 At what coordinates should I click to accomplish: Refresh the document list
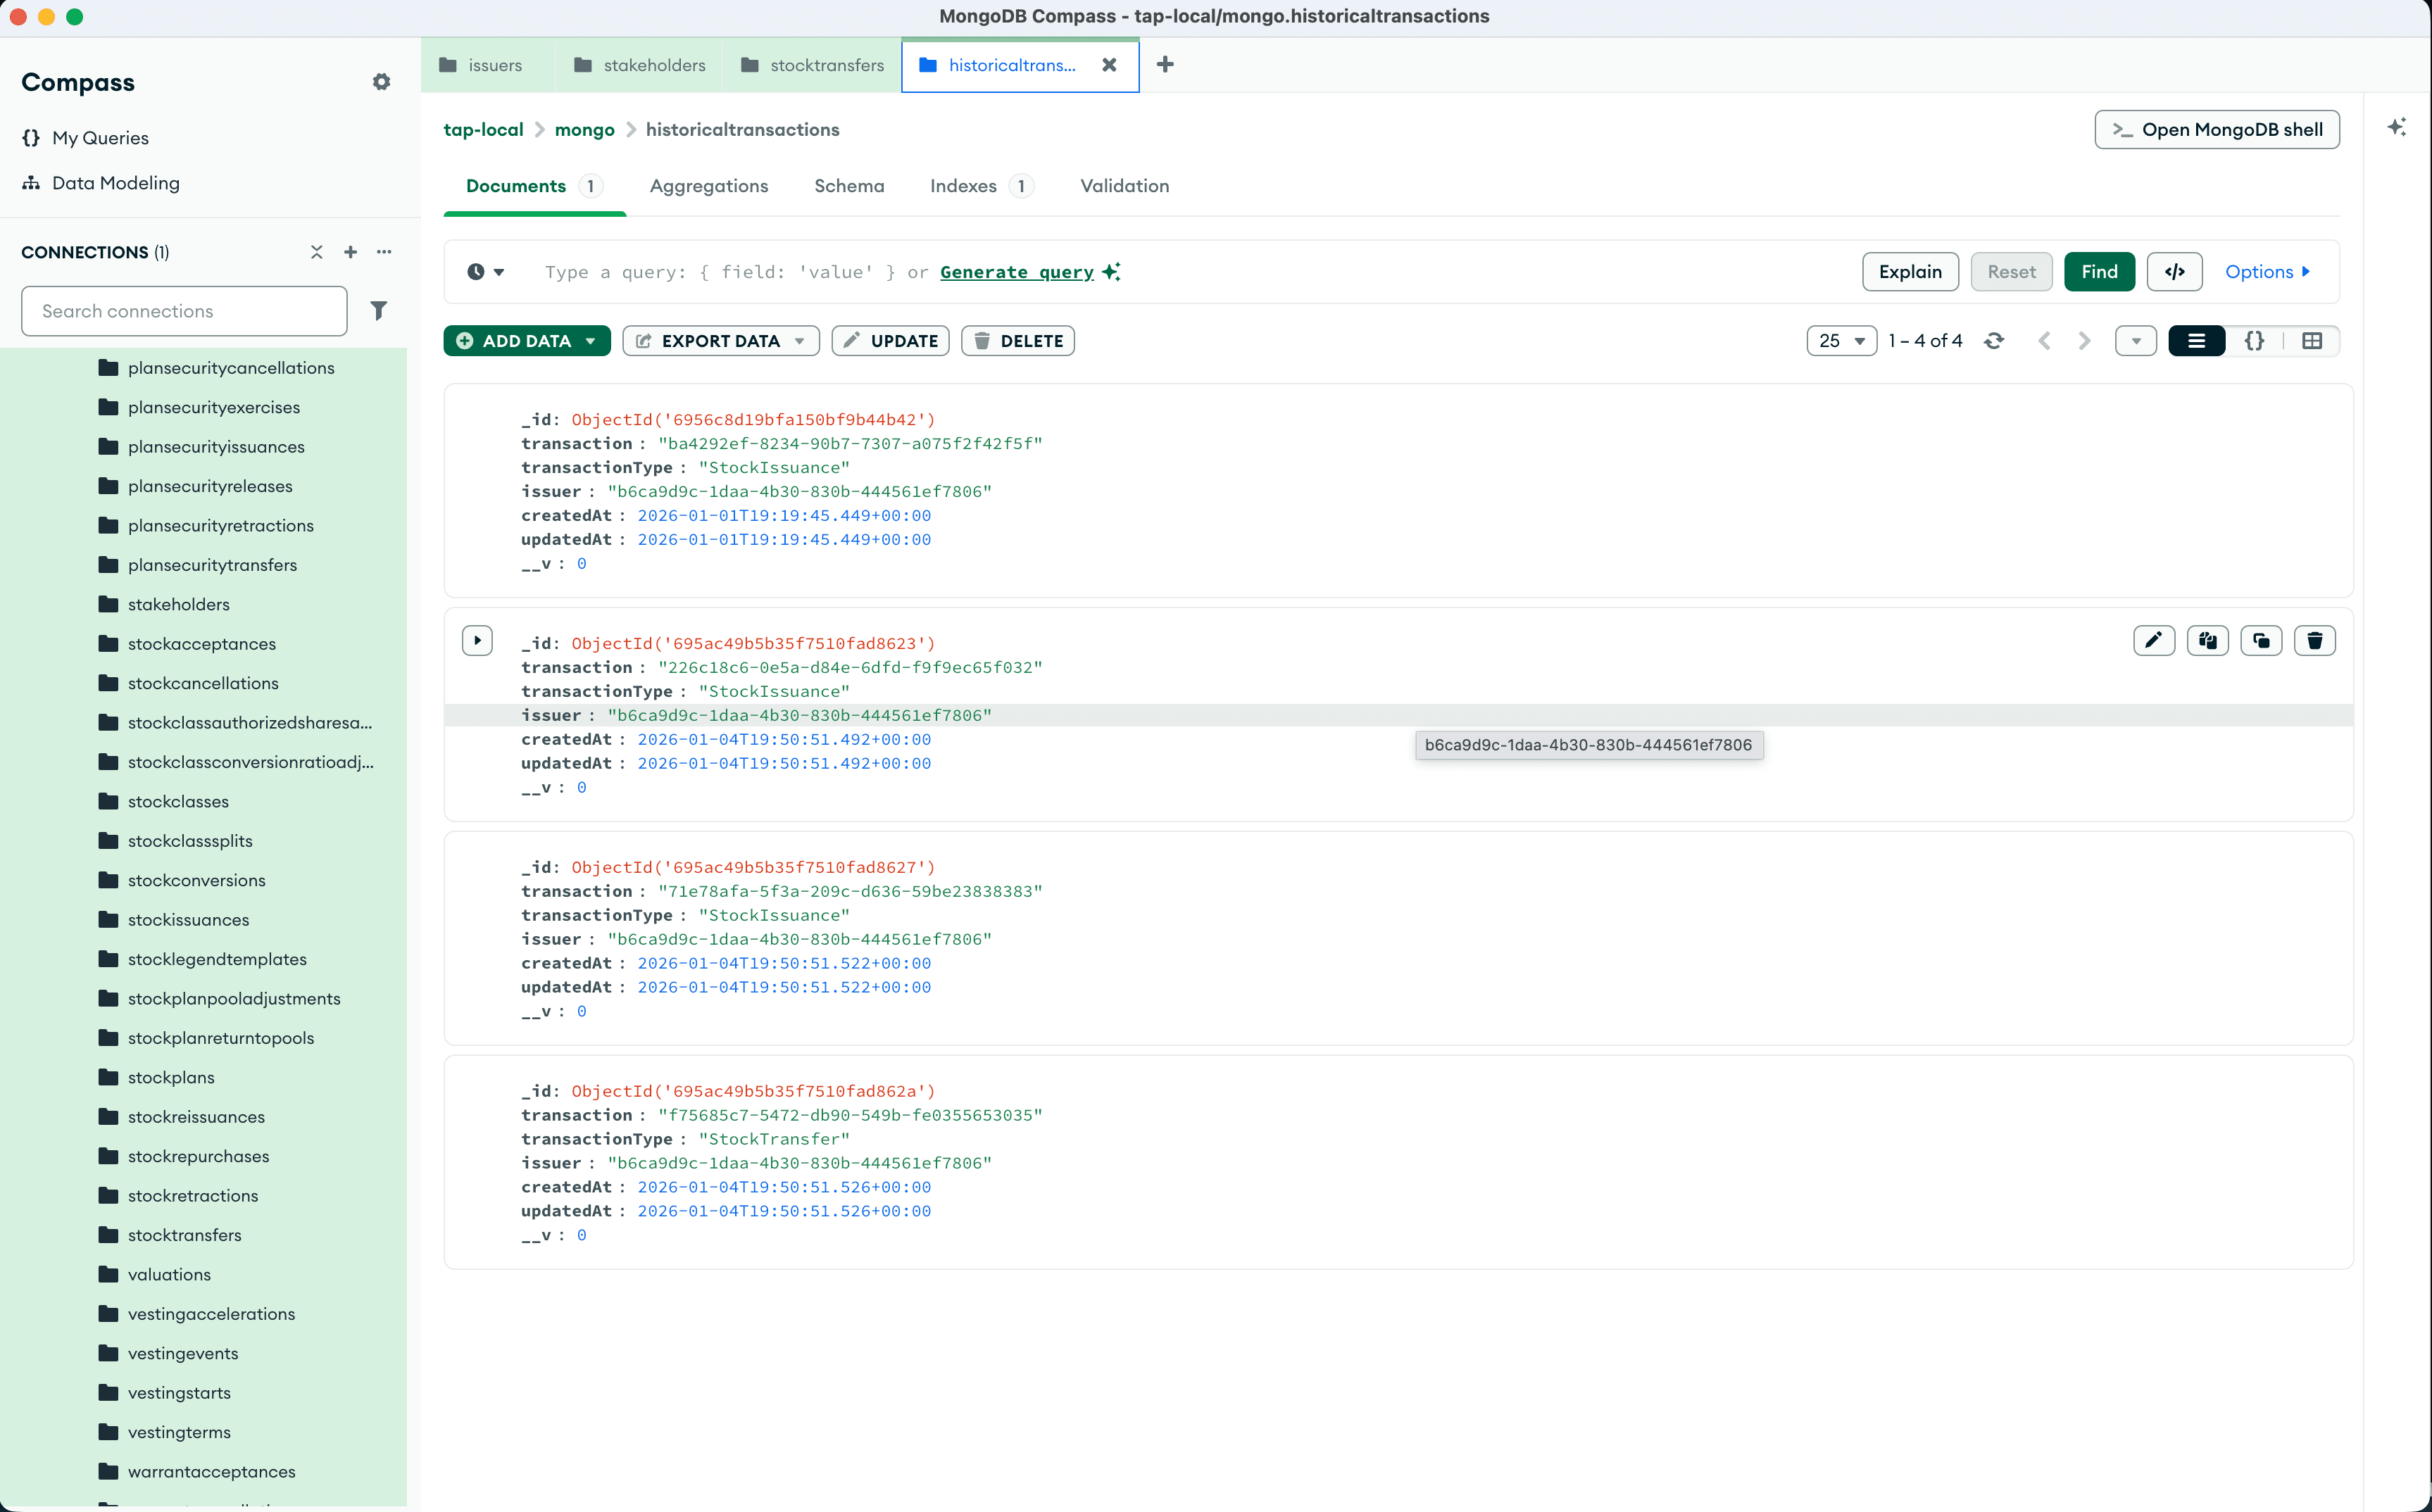pyautogui.click(x=1994, y=341)
